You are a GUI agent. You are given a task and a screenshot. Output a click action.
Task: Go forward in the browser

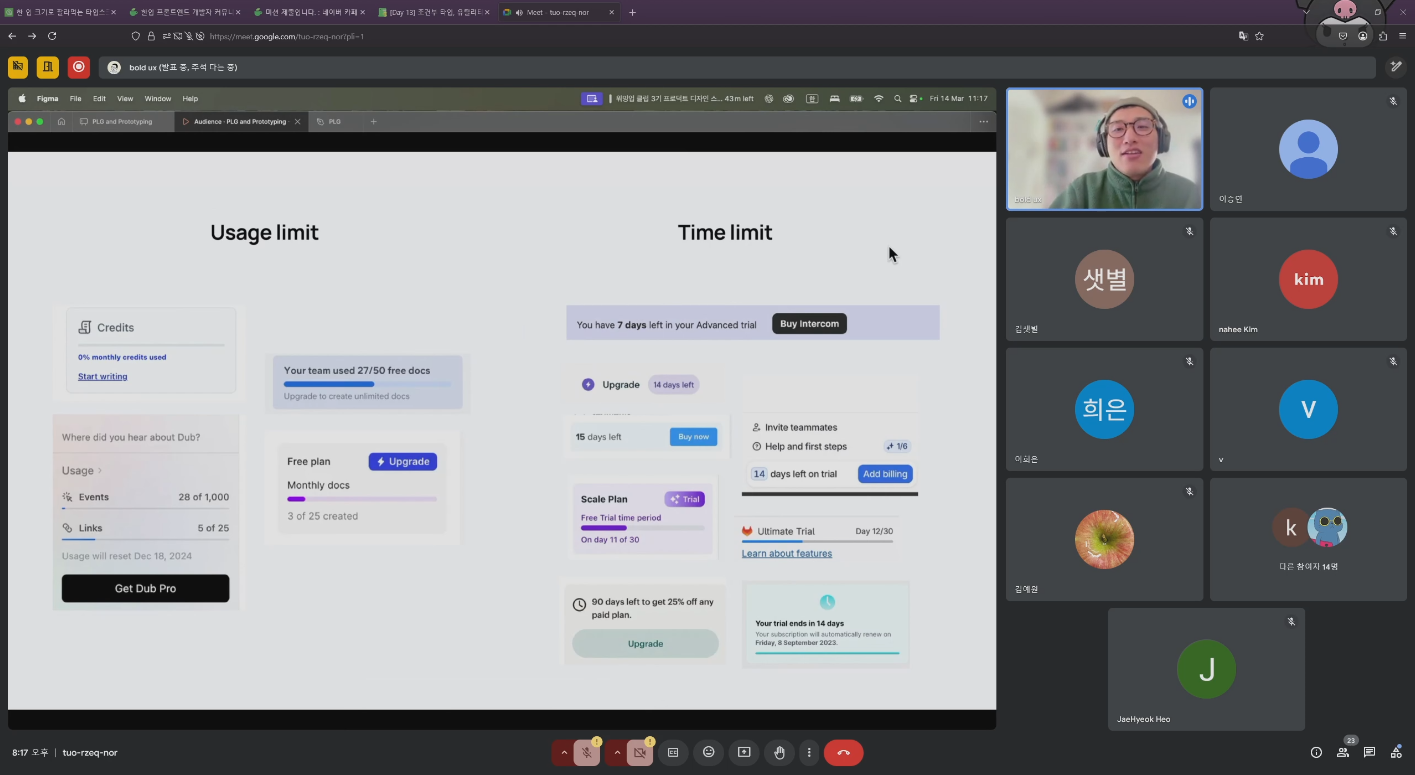point(32,36)
